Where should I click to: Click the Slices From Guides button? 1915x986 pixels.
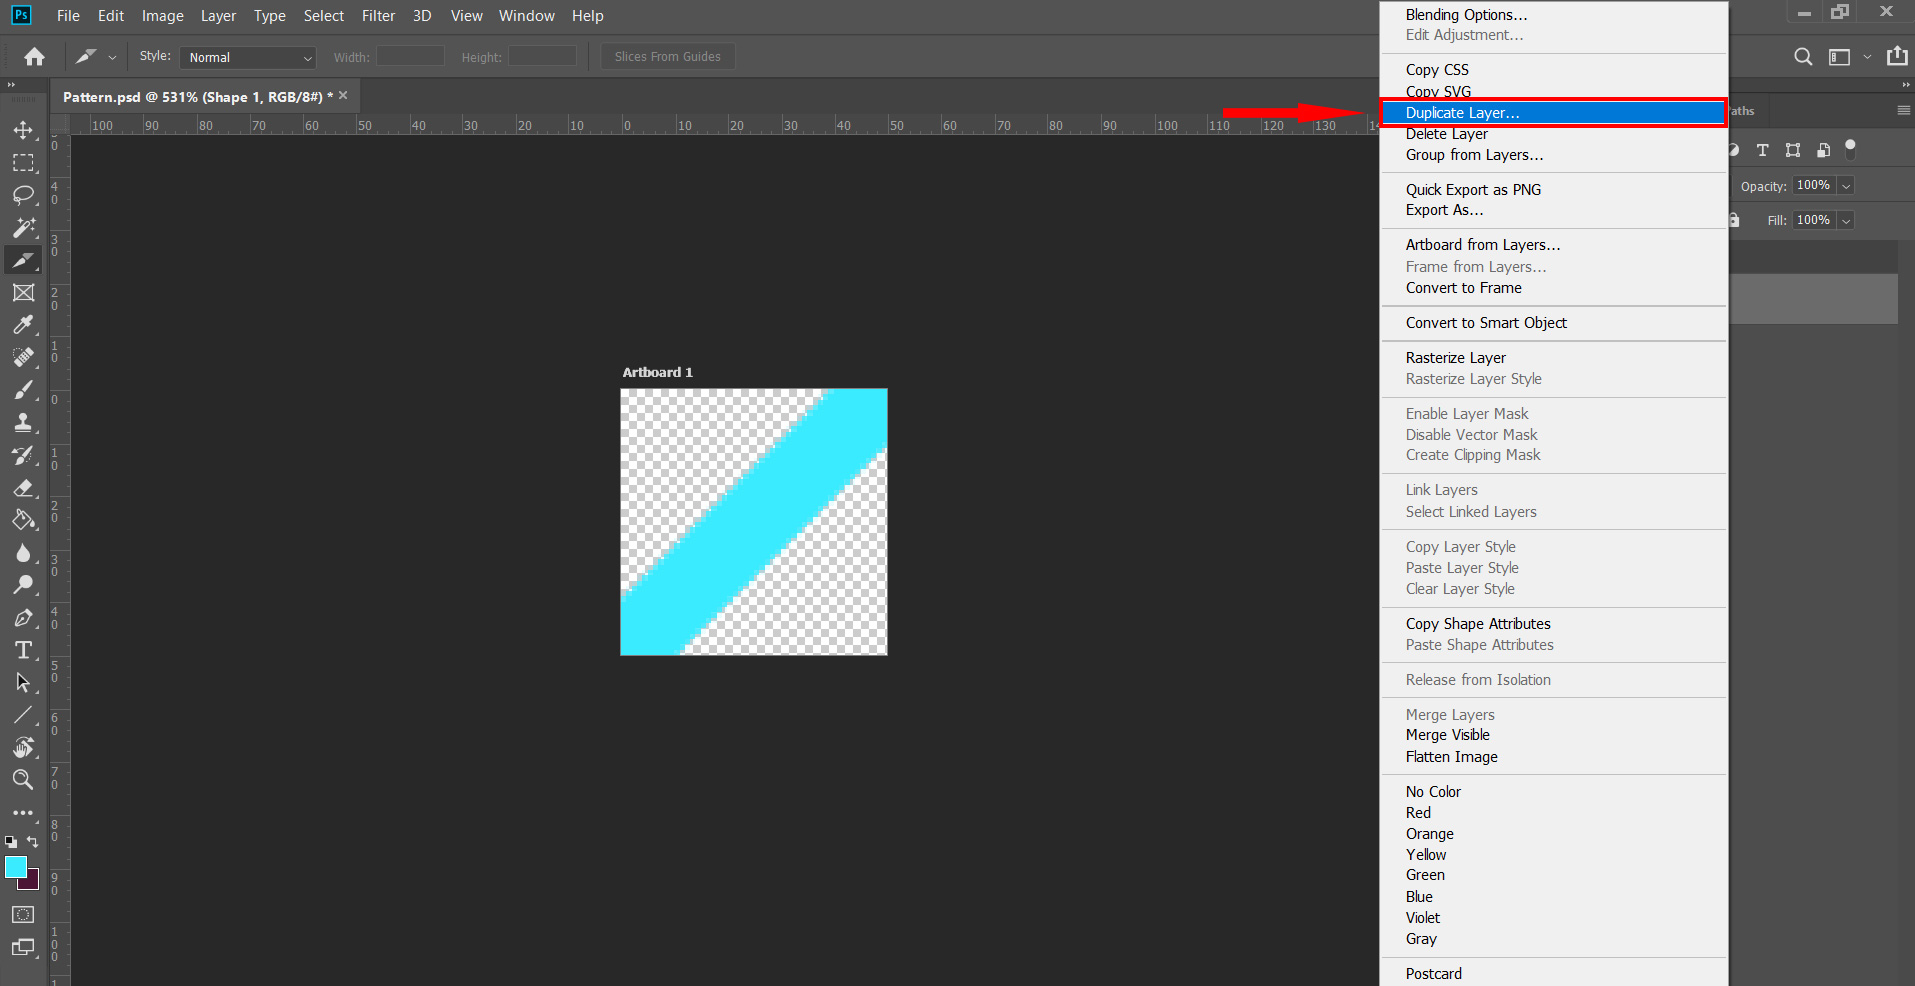(667, 57)
